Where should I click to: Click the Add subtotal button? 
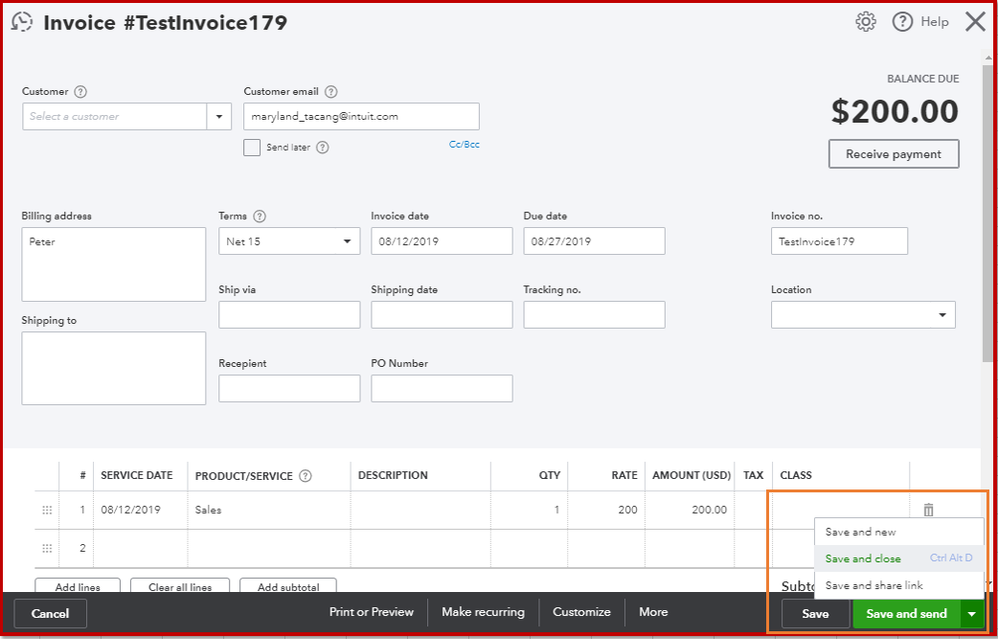click(288, 586)
